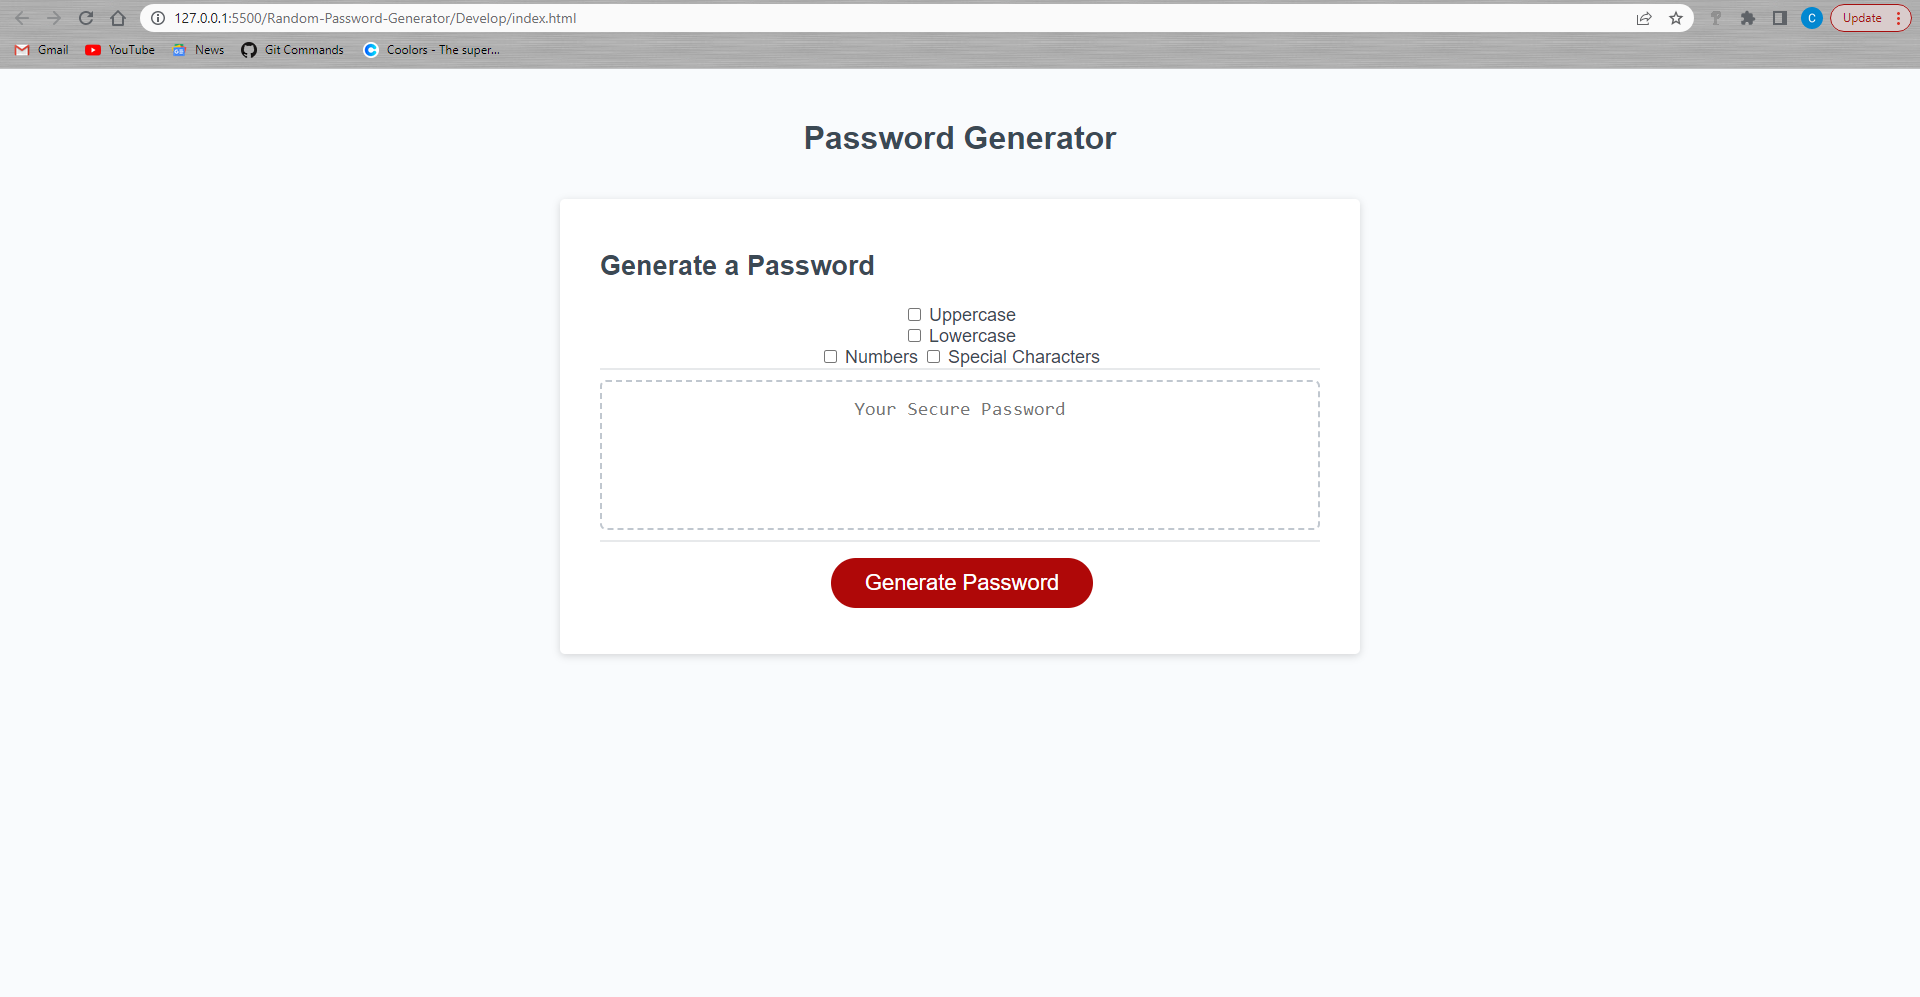Open the side panel icon

1780,17
